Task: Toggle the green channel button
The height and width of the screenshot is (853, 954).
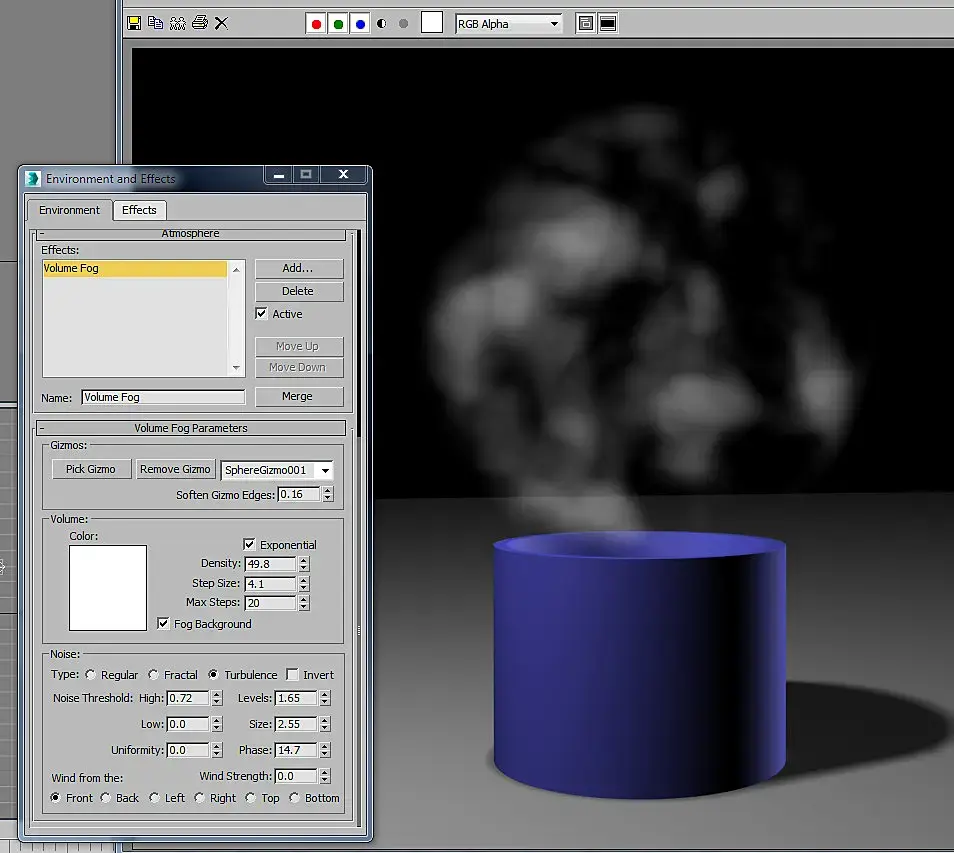Action: click(338, 24)
